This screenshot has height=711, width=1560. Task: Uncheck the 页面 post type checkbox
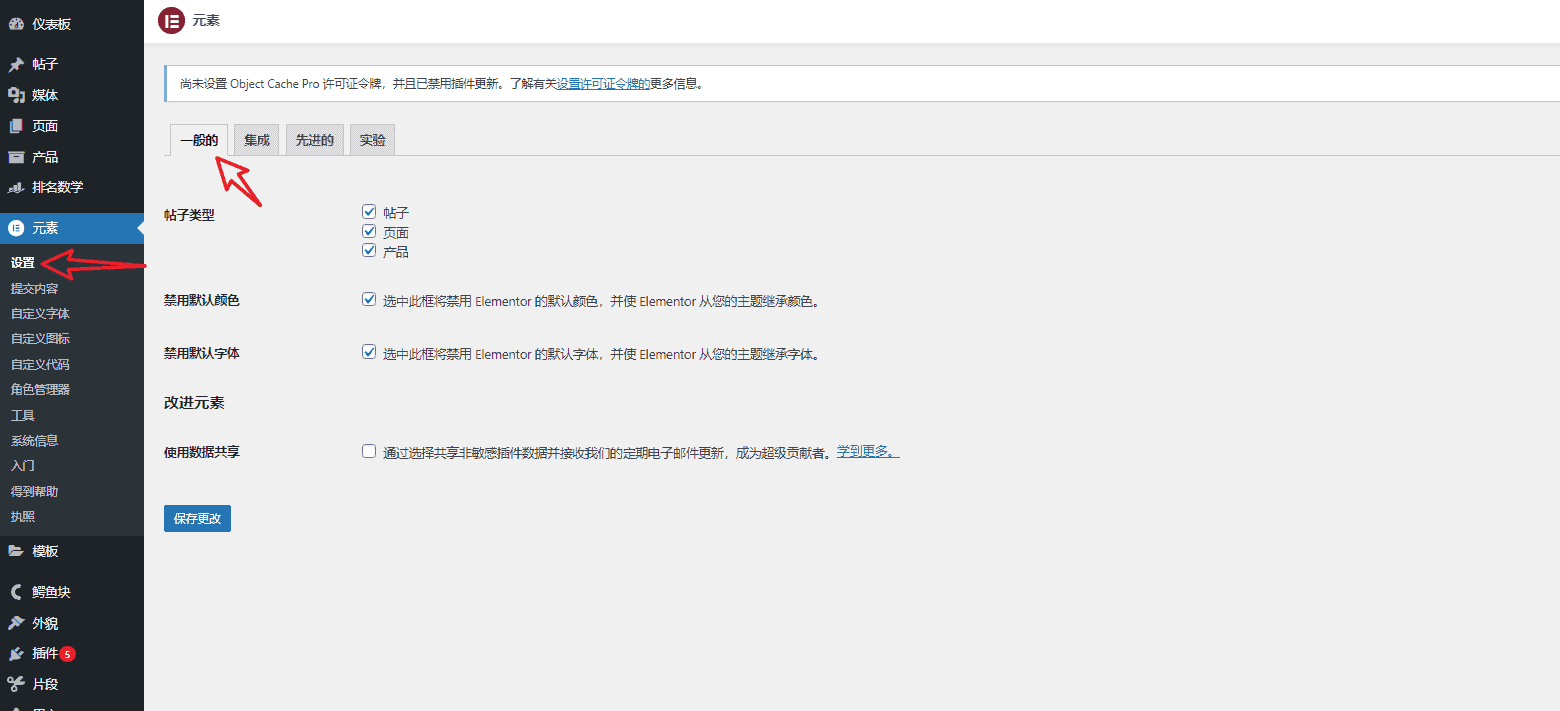pos(369,231)
